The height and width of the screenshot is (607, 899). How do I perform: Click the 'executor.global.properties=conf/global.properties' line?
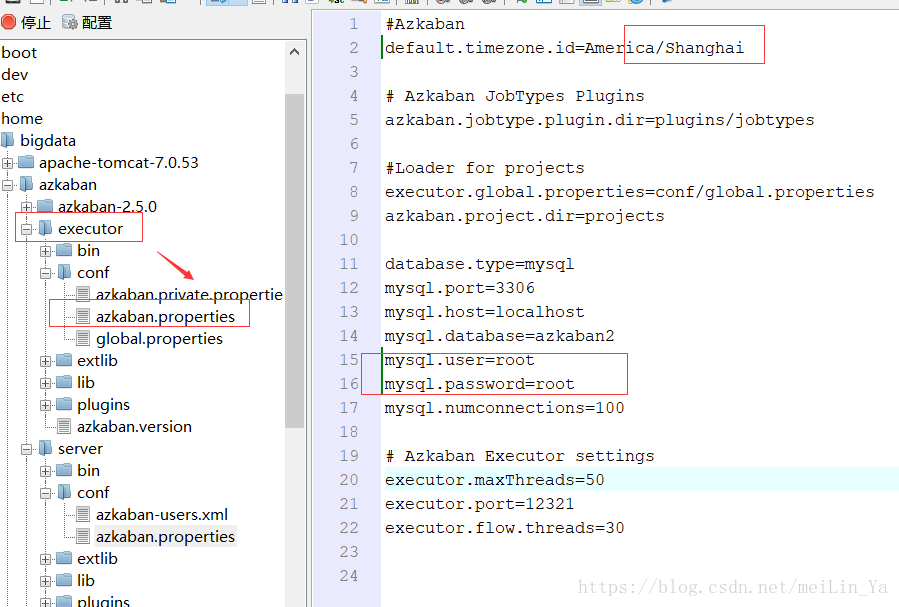630,191
